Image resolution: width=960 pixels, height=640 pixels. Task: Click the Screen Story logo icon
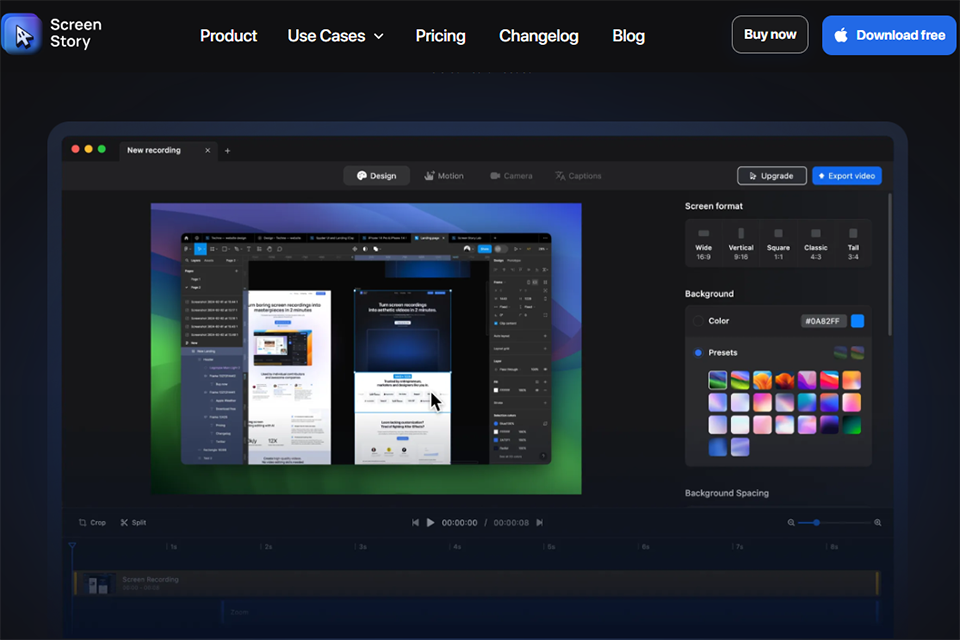21,34
